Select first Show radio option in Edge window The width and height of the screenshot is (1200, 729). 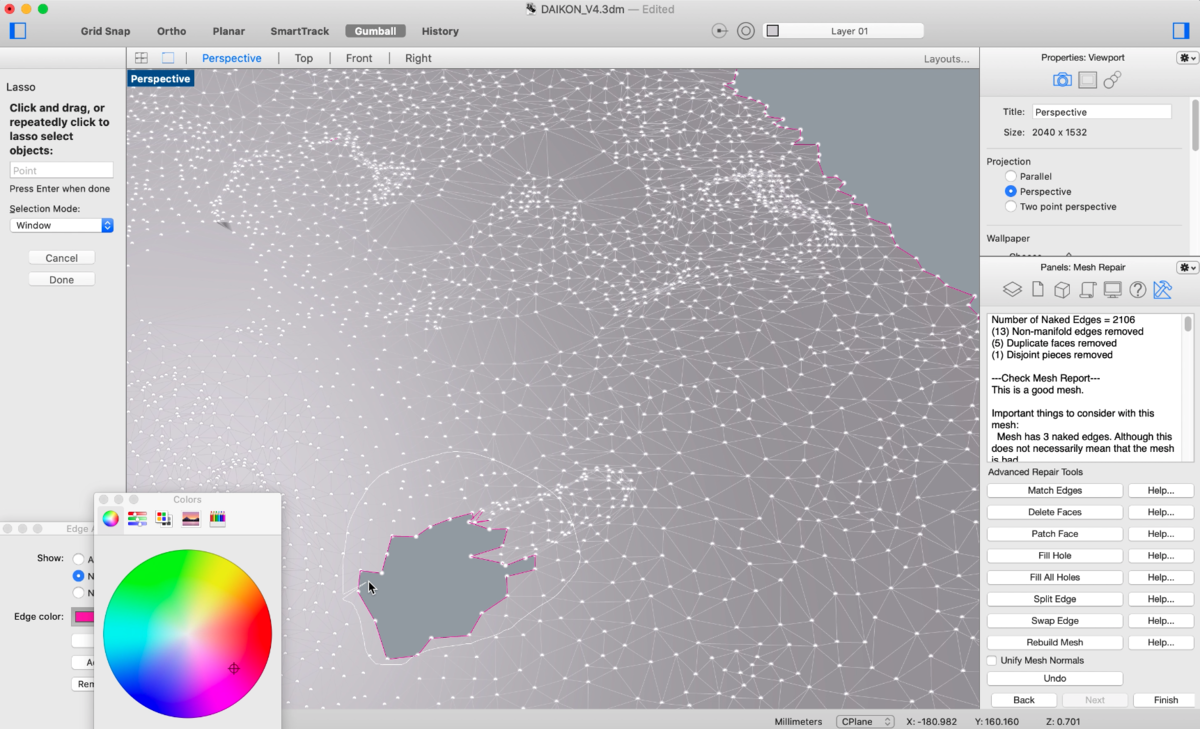click(79, 559)
